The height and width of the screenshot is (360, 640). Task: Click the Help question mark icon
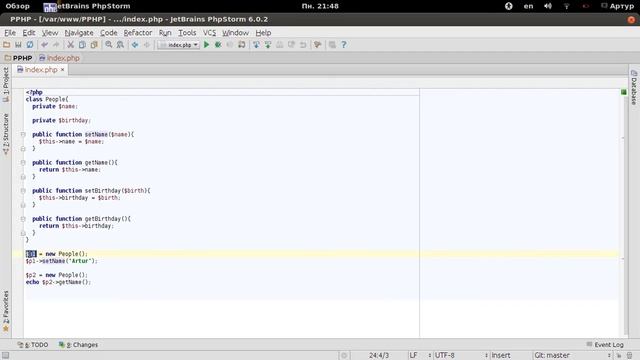[344, 45]
